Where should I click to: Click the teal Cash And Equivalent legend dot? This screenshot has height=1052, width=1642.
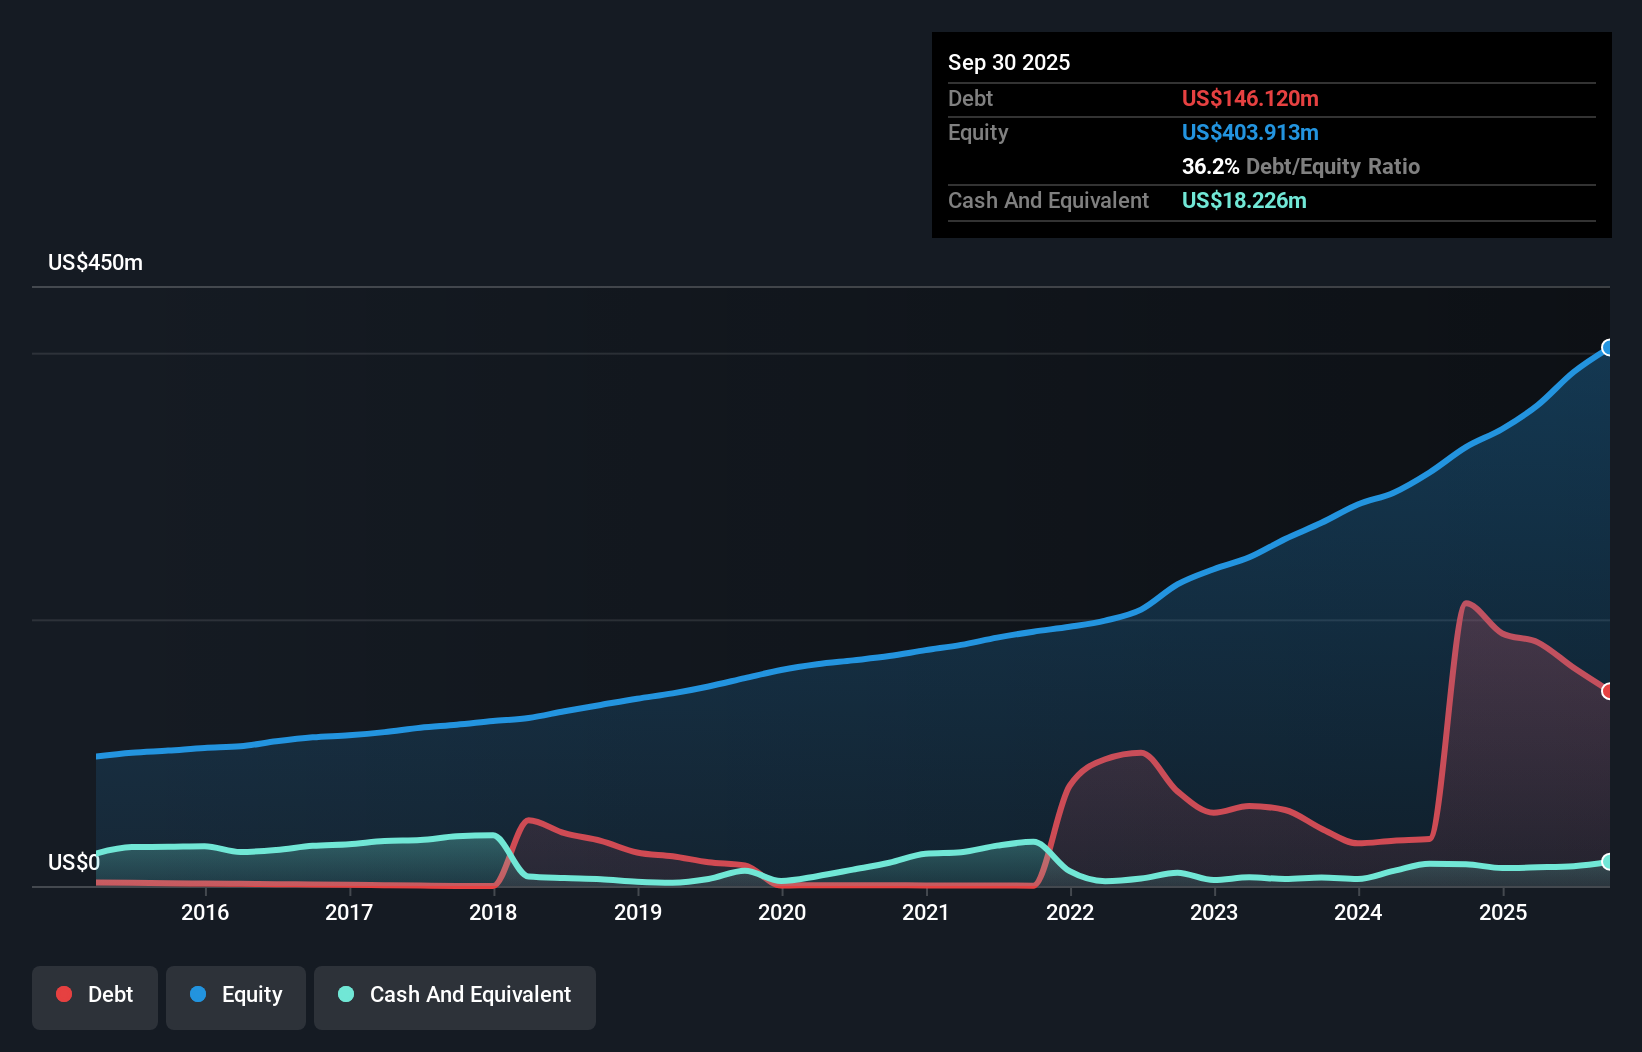[x=346, y=994]
